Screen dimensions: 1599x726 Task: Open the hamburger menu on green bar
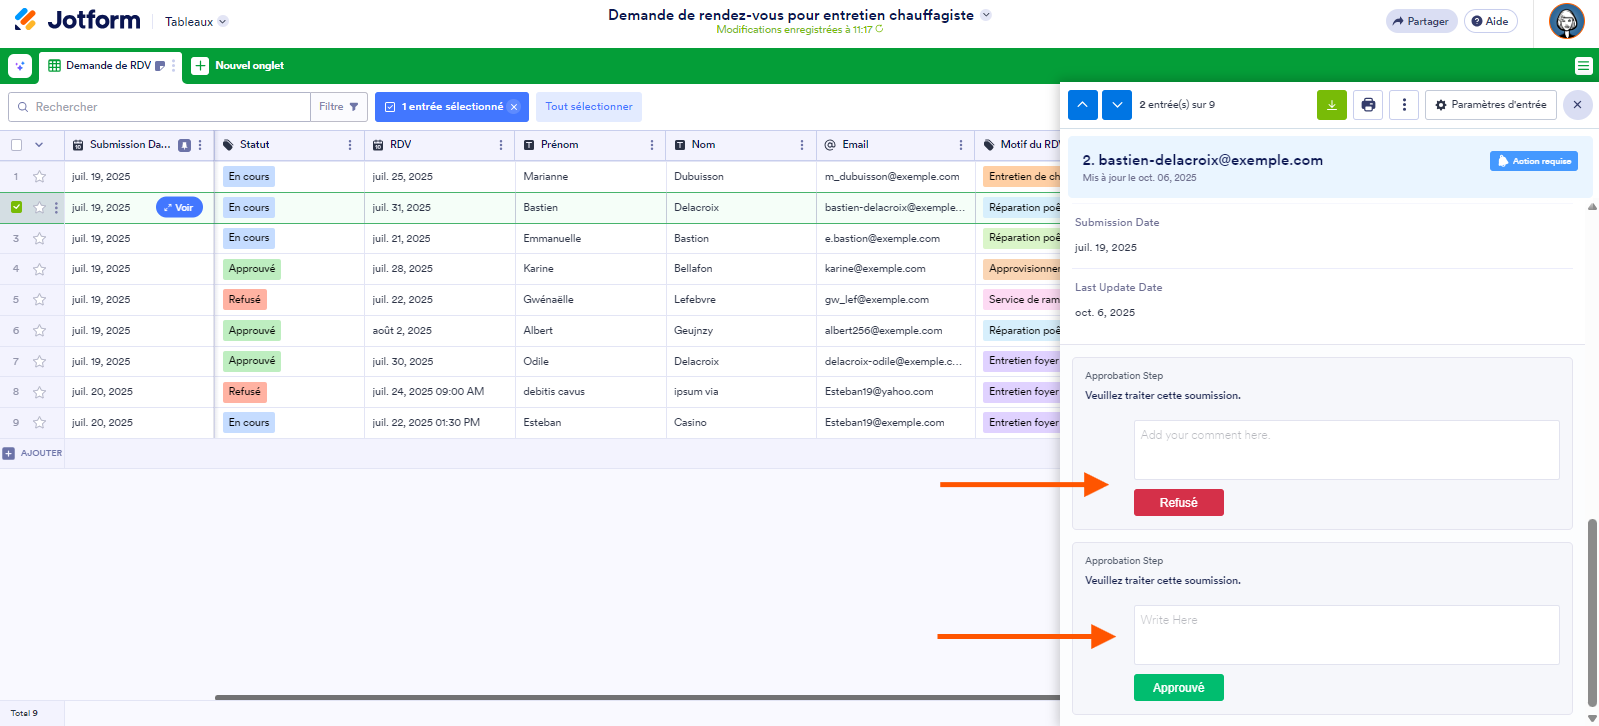pyautogui.click(x=1583, y=66)
